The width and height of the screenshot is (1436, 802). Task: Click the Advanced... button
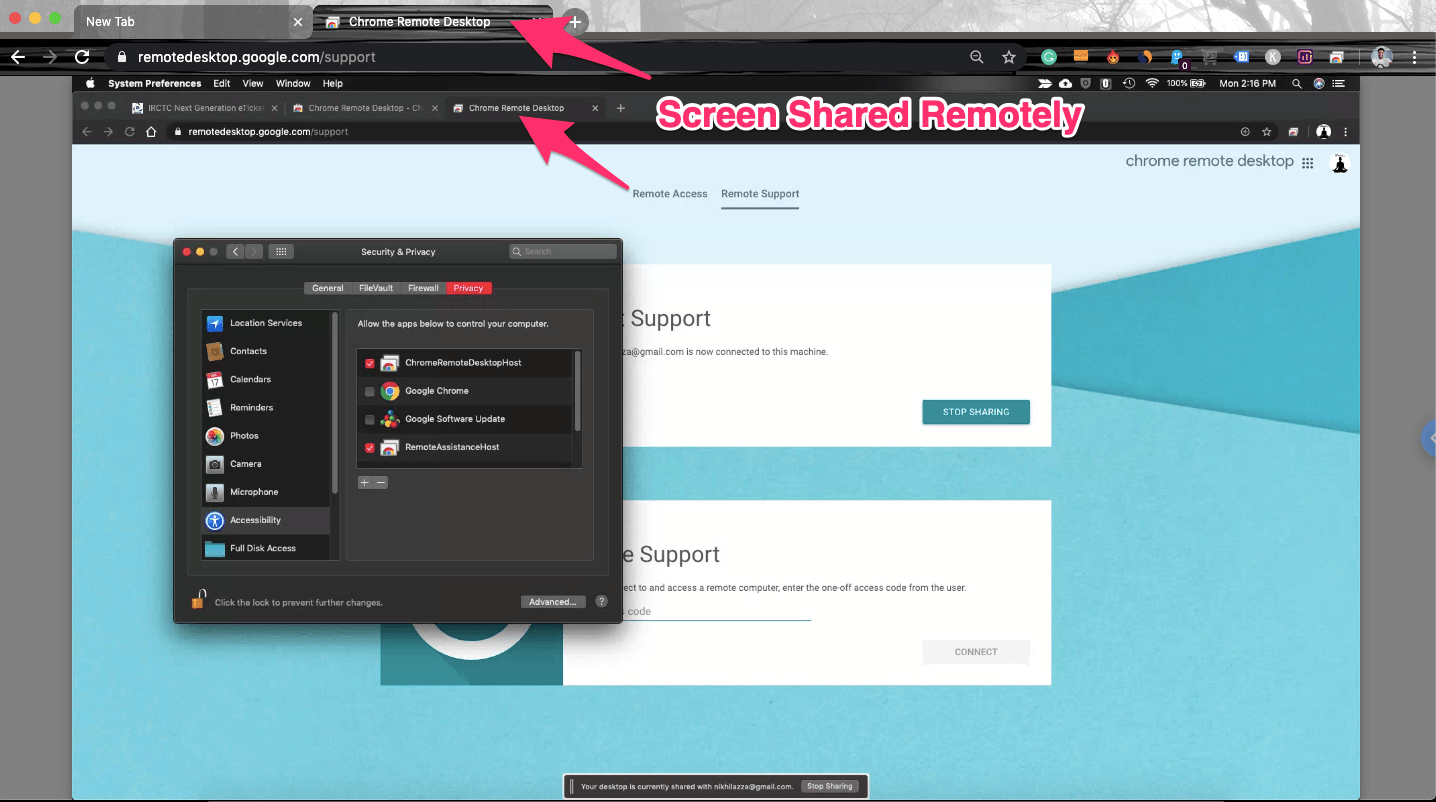(x=553, y=602)
